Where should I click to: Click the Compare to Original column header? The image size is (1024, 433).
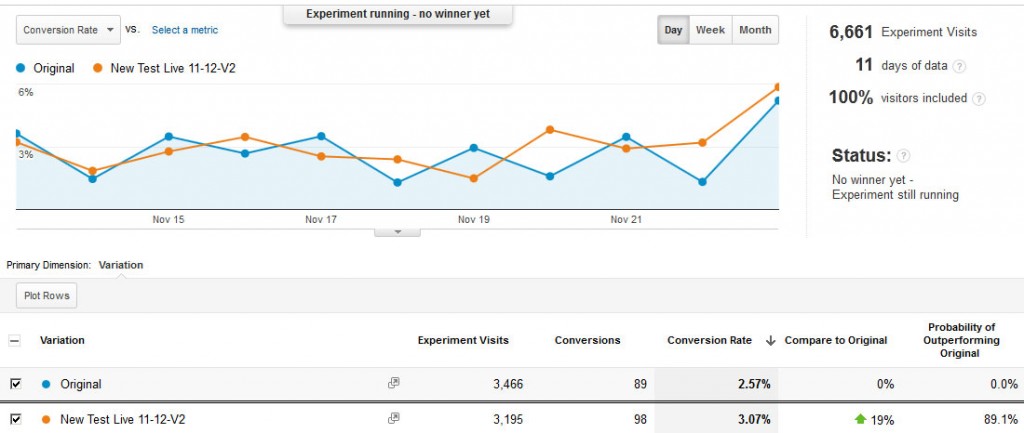click(836, 340)
